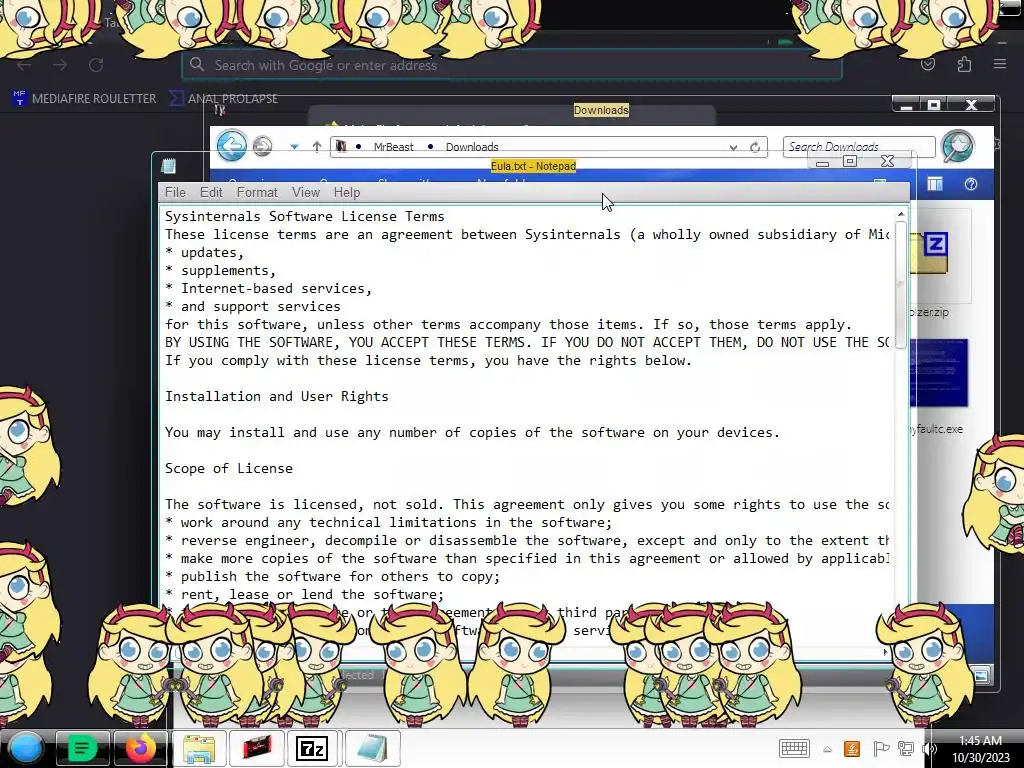Click the '* Internet-based services,' line
The image size is (1024, 768).
268,288
